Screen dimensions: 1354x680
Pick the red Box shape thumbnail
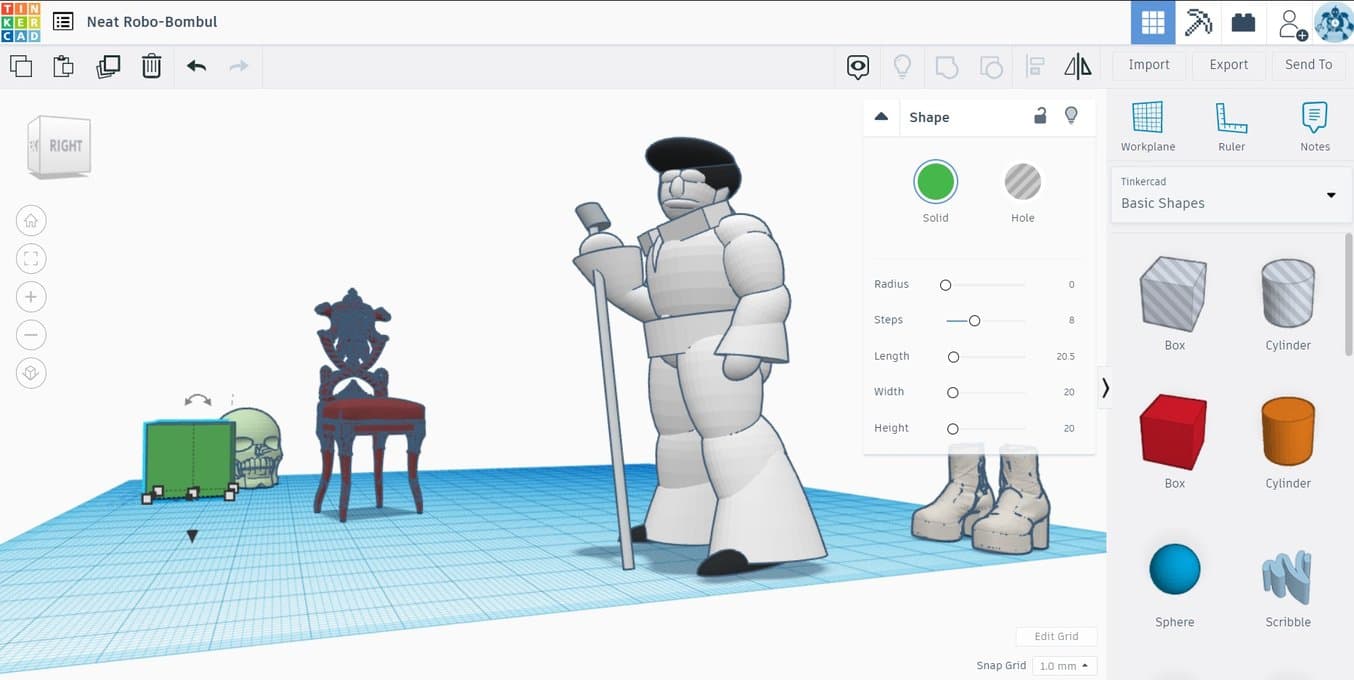1174,431
